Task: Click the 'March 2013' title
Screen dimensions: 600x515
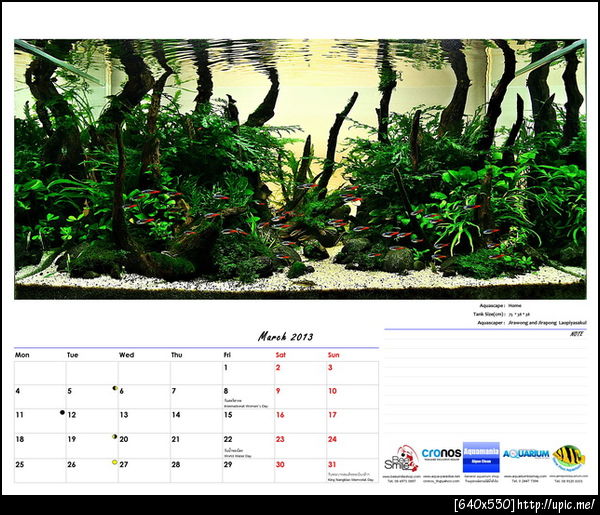Action: [x=285, y=337]
